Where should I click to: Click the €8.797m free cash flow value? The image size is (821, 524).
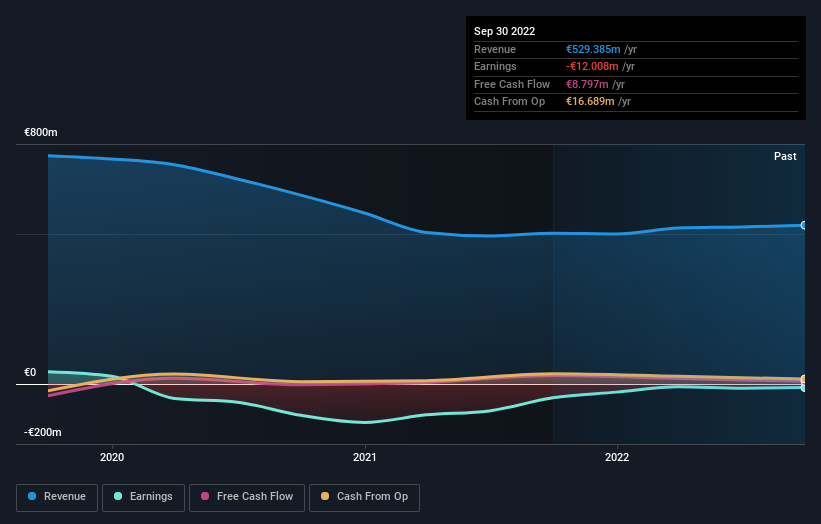(x=587, y=84)
